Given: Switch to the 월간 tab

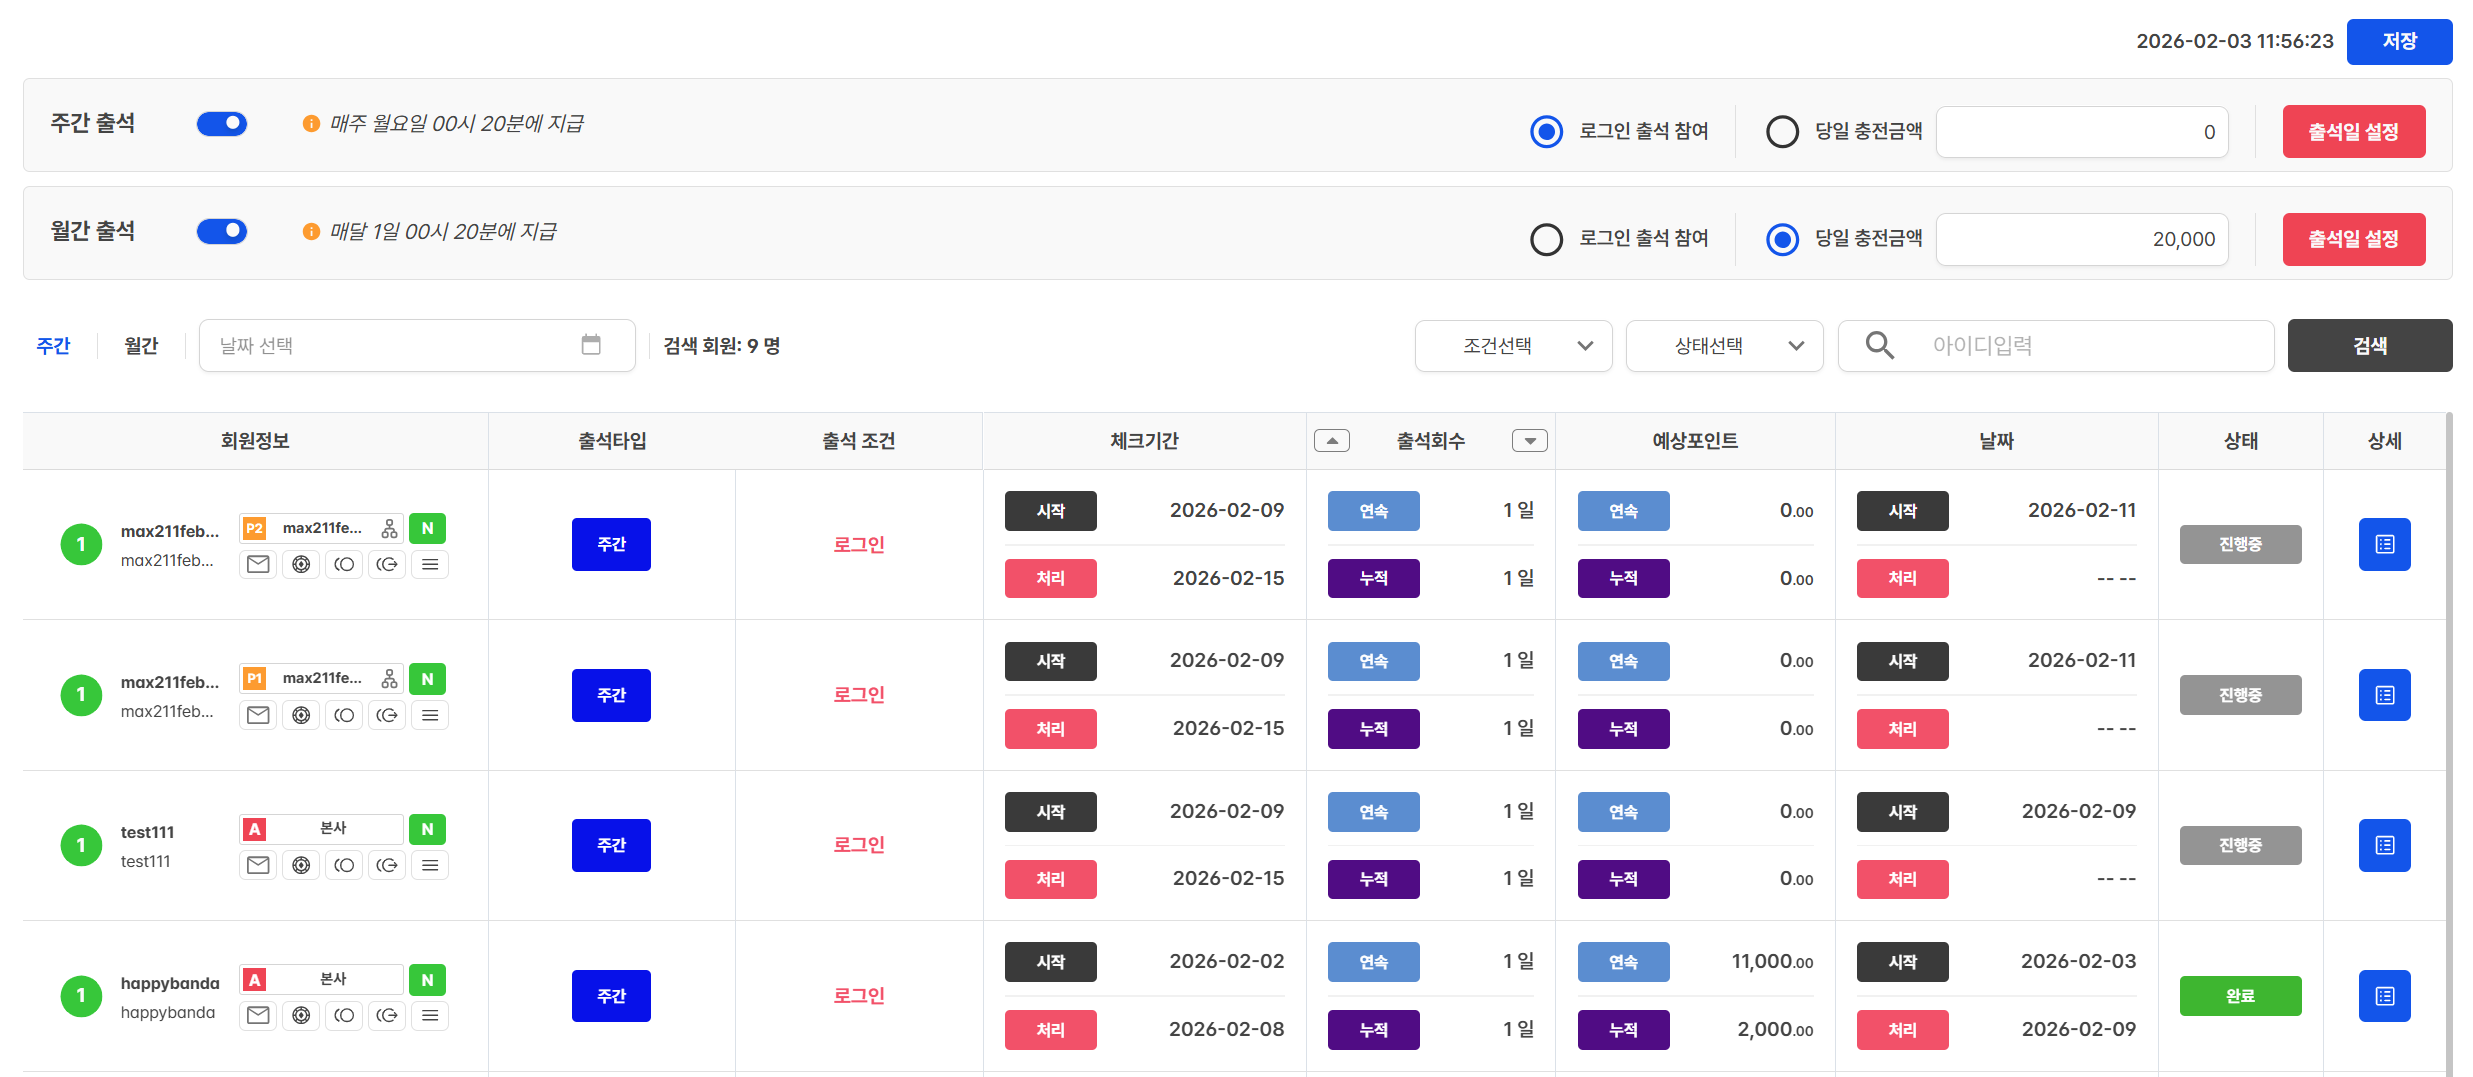Looking at the screenshot, I should pyautogui.click(x=141, y=346).
